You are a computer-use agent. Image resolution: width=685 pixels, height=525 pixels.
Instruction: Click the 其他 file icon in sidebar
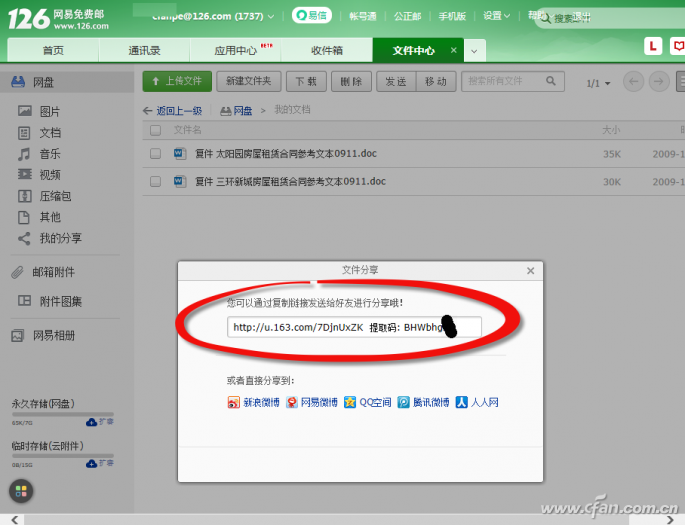coord(24,217)
